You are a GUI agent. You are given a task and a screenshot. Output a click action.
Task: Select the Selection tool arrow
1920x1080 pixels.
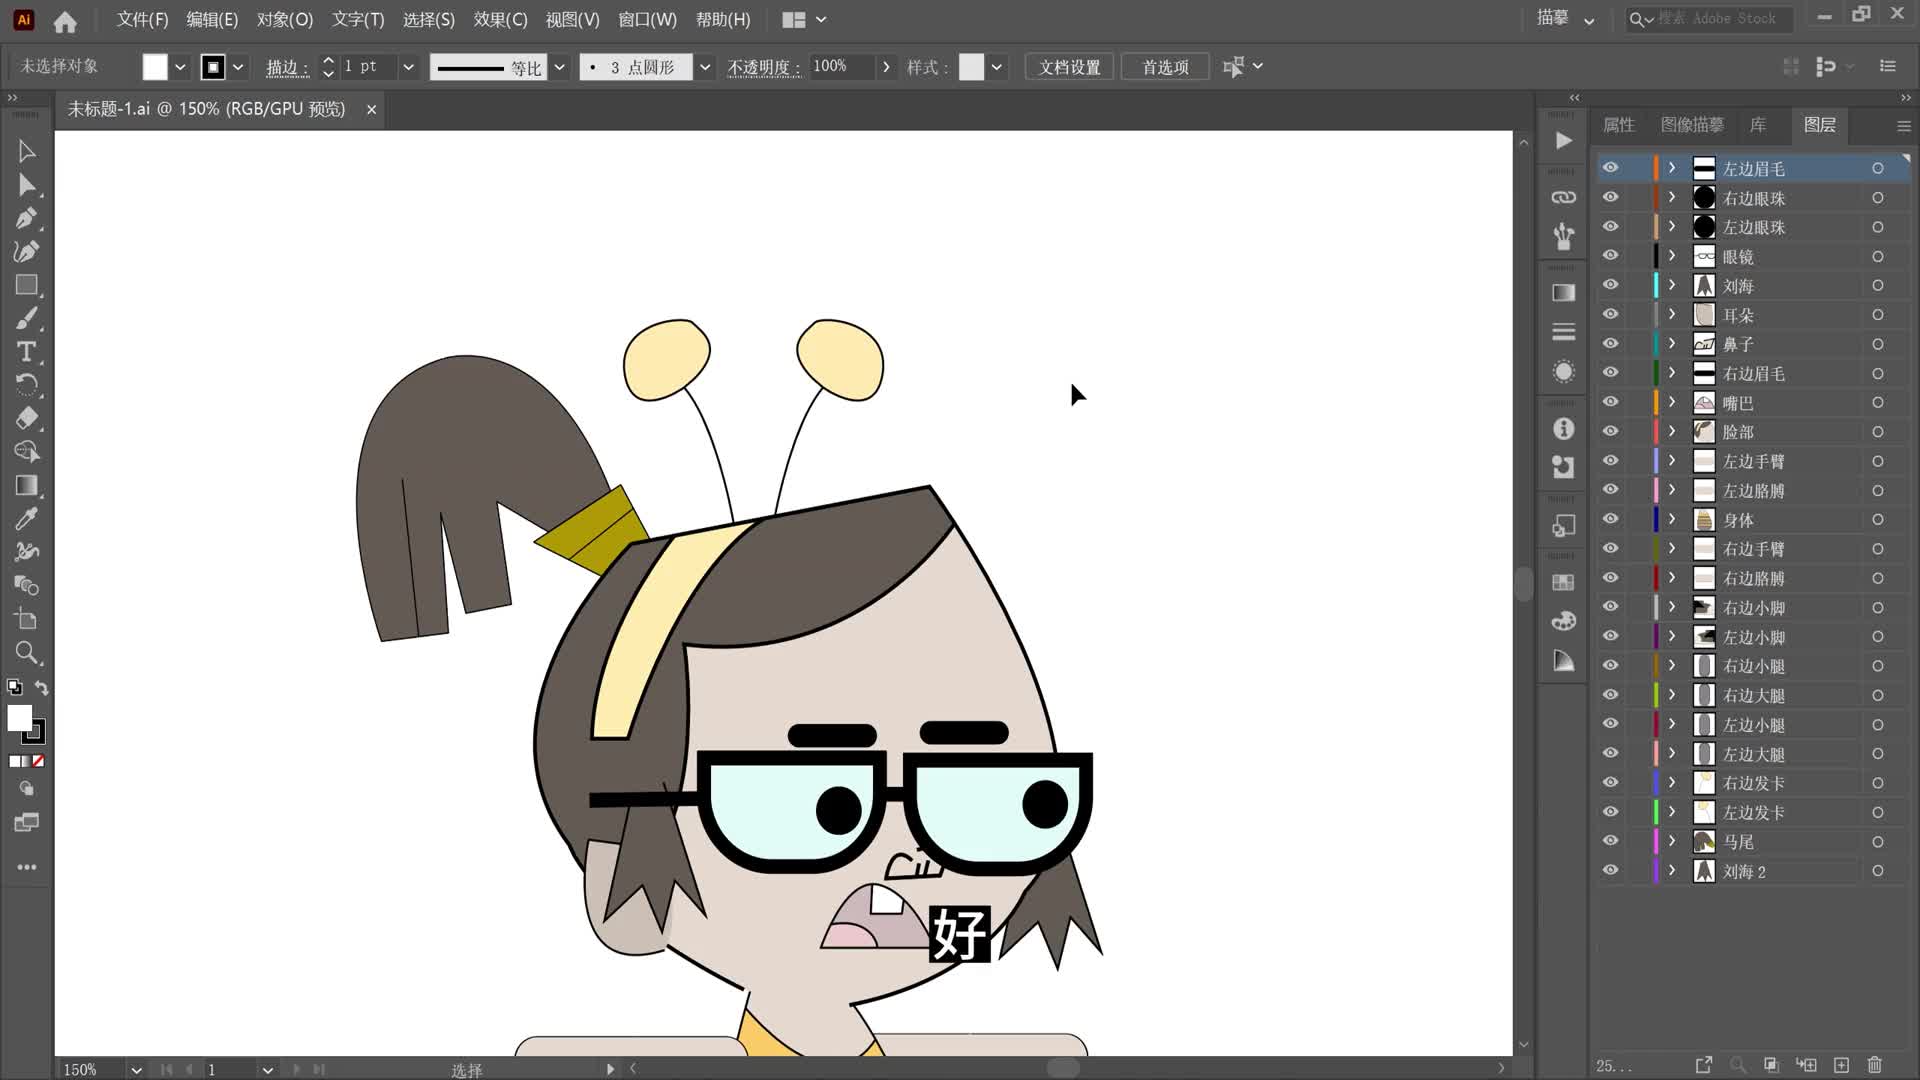tap(27, 152)
